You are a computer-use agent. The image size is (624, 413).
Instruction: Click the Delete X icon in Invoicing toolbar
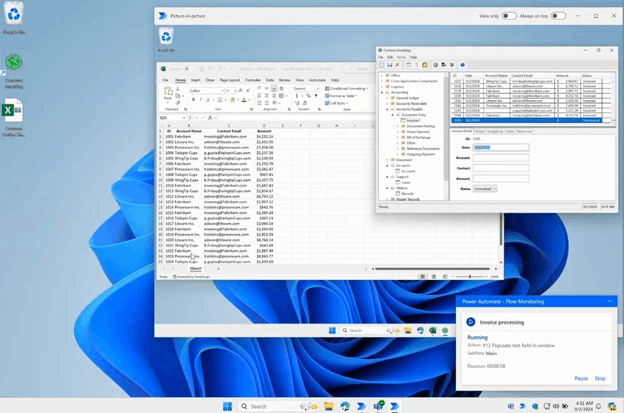[397, 65]
